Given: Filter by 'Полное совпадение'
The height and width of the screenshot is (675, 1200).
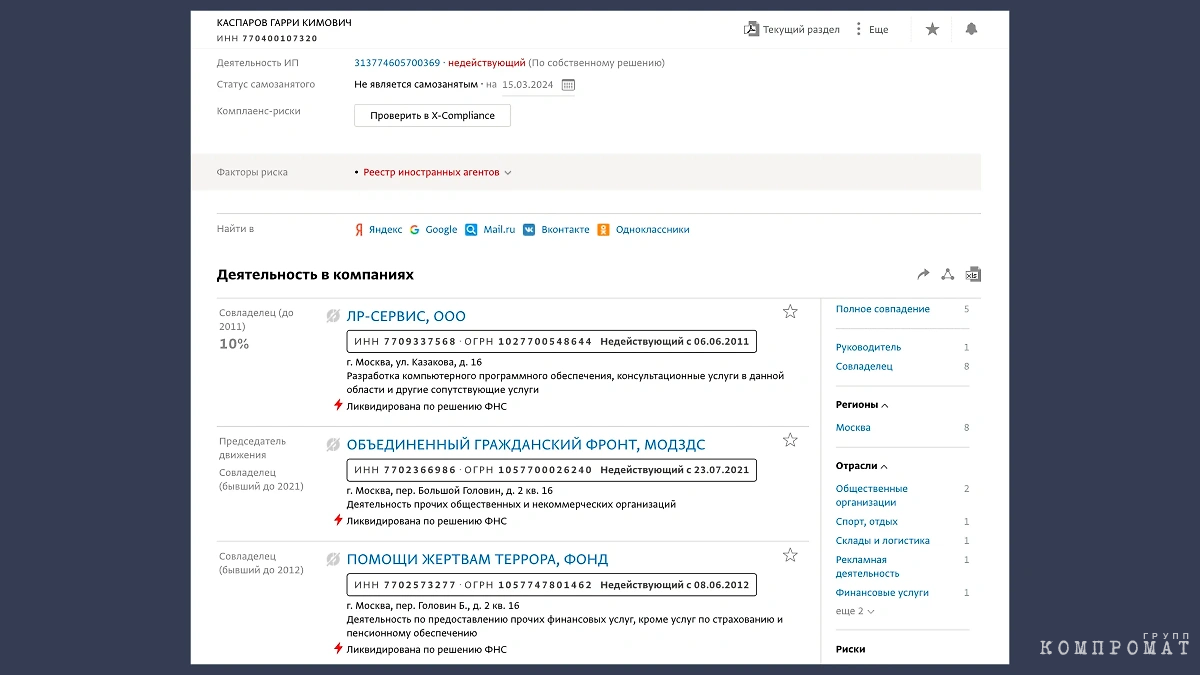Looking at the screenshot, I should (x=883, y=309).
